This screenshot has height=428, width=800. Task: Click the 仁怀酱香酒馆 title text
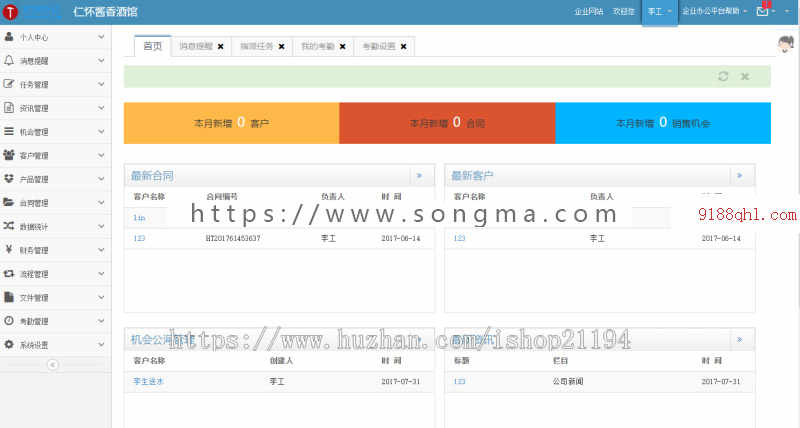click(105, 12)
